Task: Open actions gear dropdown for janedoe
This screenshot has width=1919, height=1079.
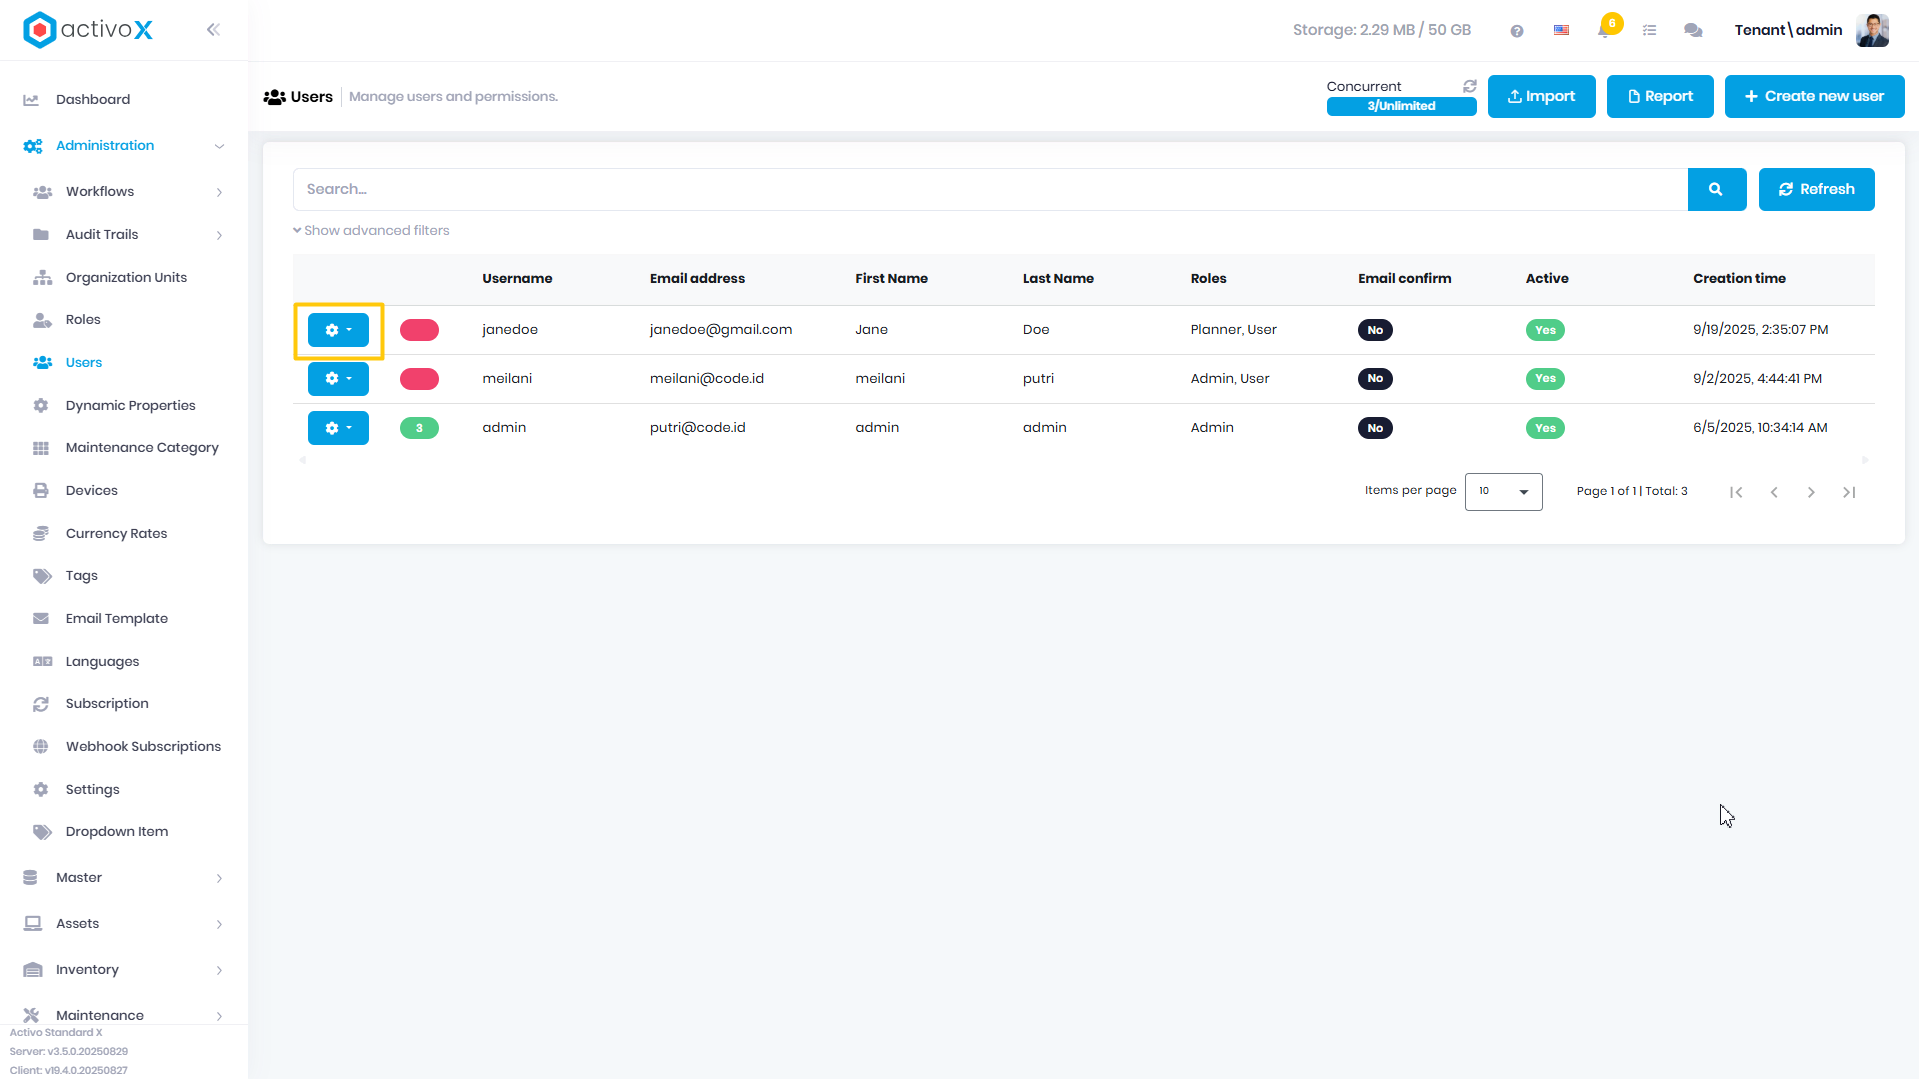Action: tap(338, 330)
